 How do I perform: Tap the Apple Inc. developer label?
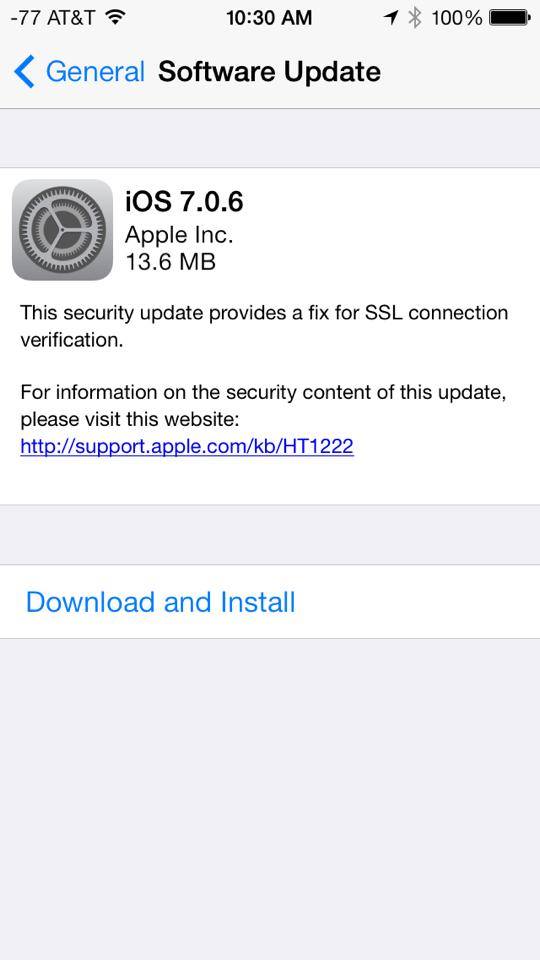pyautogui.click(x=179, y=234)
